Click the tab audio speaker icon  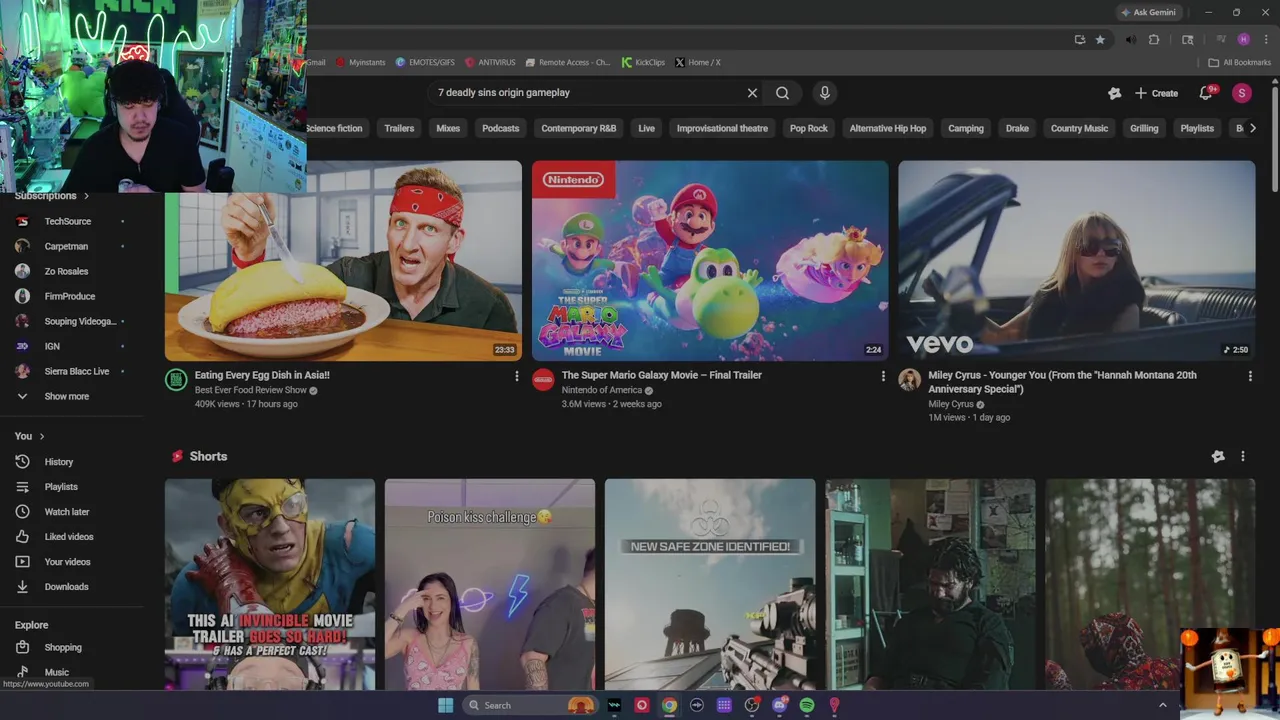coord(1131,39)
